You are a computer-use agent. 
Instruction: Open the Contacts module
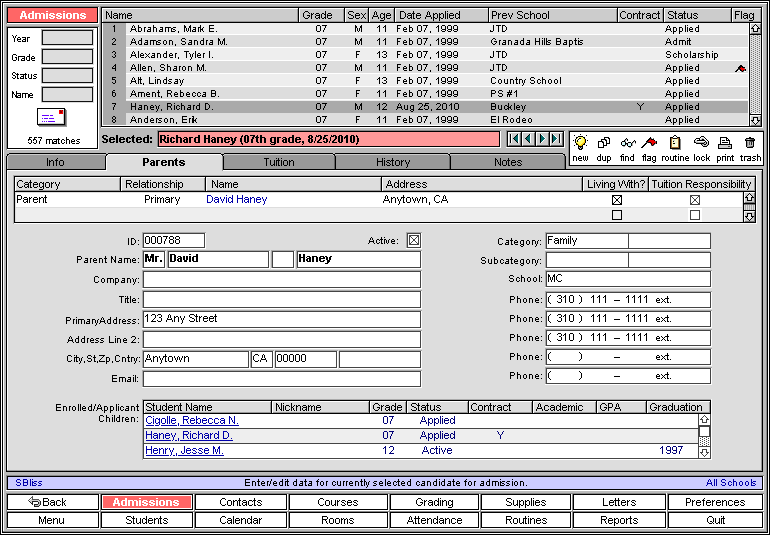coord(241,502)
